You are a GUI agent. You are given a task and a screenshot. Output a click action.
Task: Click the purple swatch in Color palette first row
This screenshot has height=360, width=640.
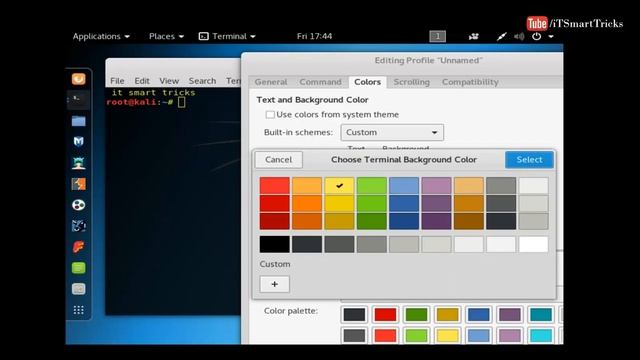coord(510,315)
